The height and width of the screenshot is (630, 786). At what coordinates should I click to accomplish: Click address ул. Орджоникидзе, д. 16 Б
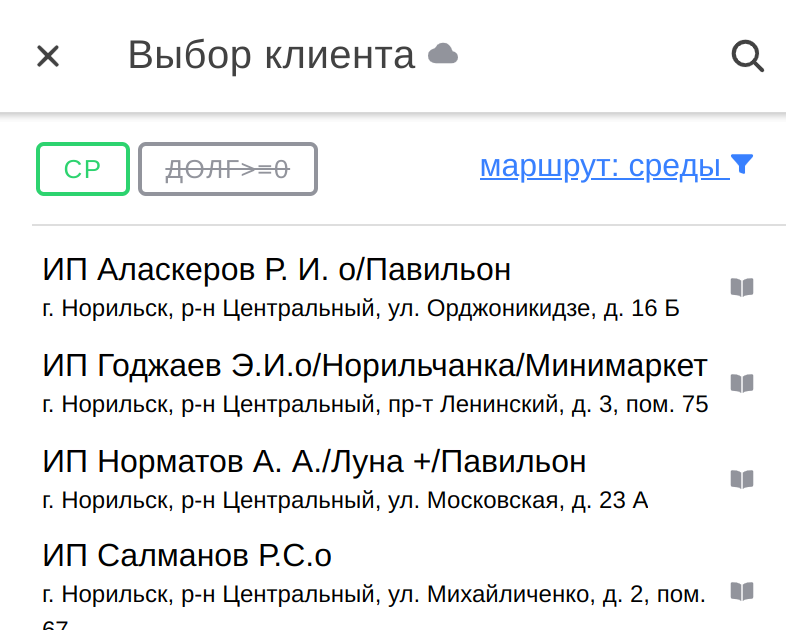pyautogui.click(x=534, y=308)
